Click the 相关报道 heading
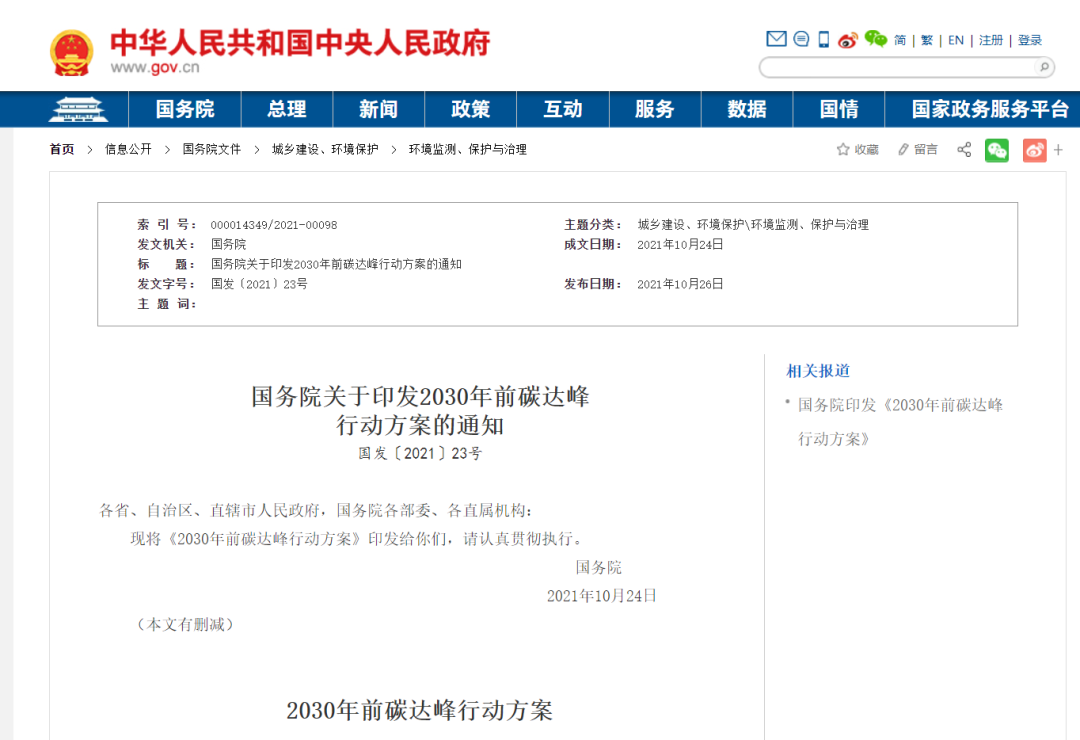This screenshot has height=740, width=1080. 818,371
